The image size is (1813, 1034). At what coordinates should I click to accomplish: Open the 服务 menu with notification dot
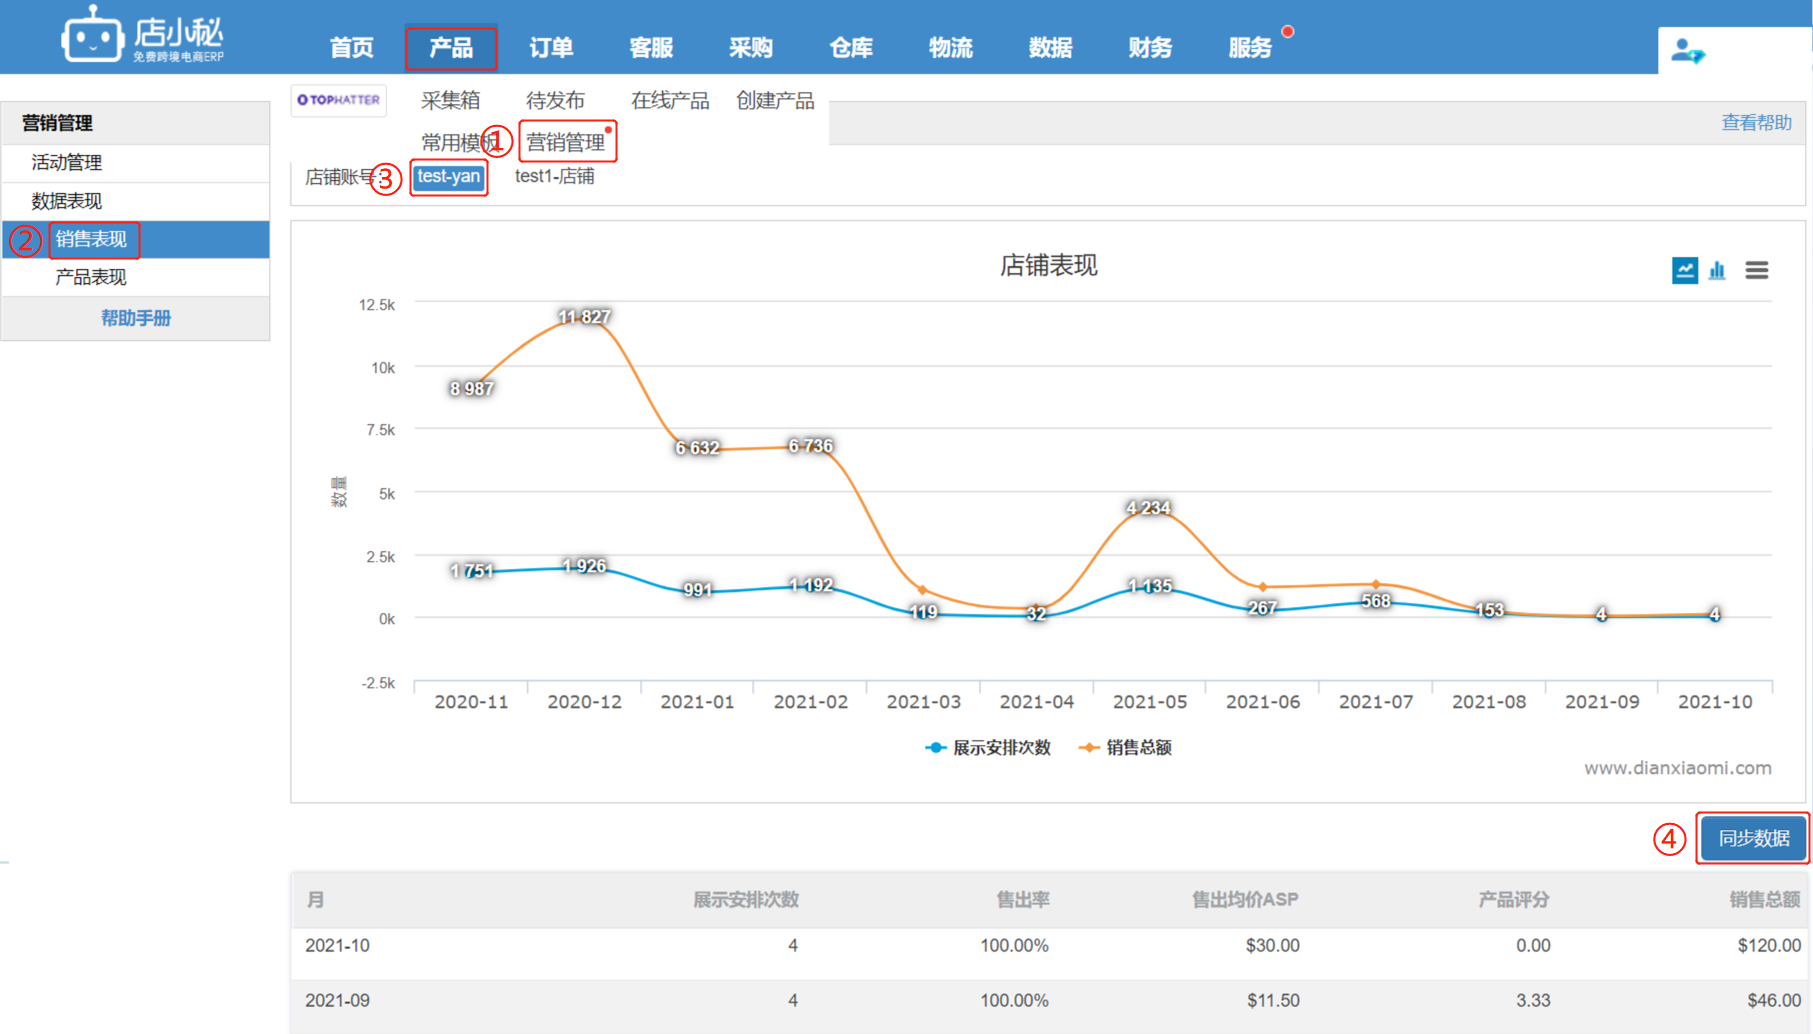[x=1250, y=47]
